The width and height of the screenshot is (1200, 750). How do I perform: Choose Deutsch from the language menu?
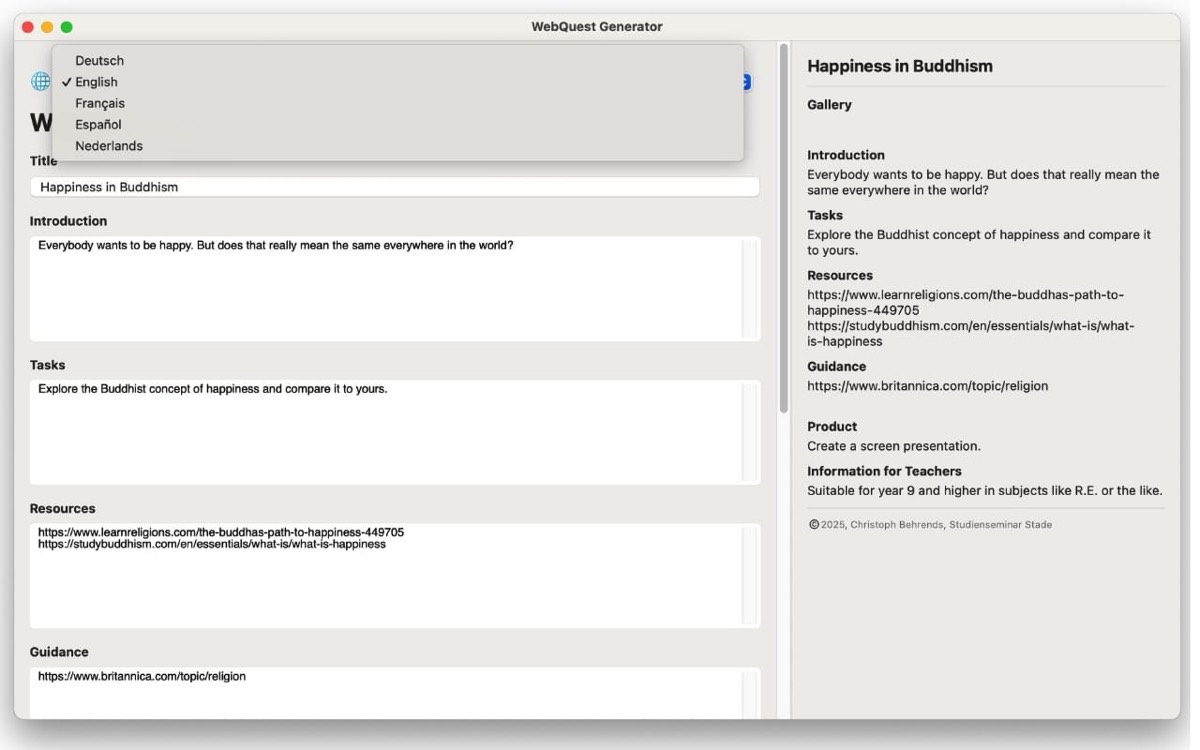(x=398, y=61)
